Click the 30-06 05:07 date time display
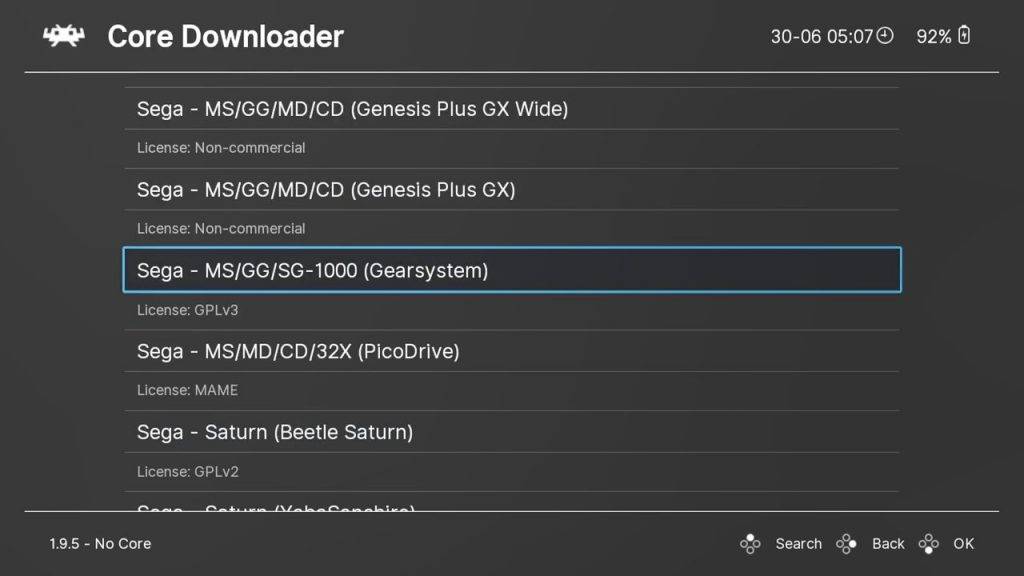The height and width of the screenshot is (576, 1024). click(x=822, y=37)
